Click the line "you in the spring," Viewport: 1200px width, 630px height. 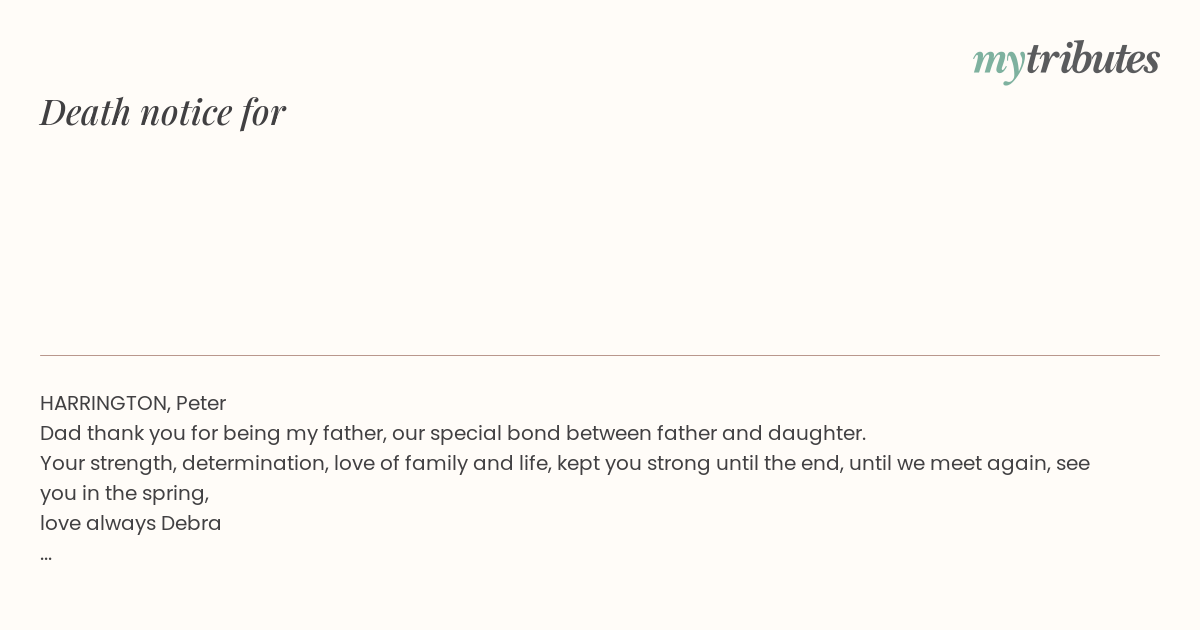pos(125,493)
